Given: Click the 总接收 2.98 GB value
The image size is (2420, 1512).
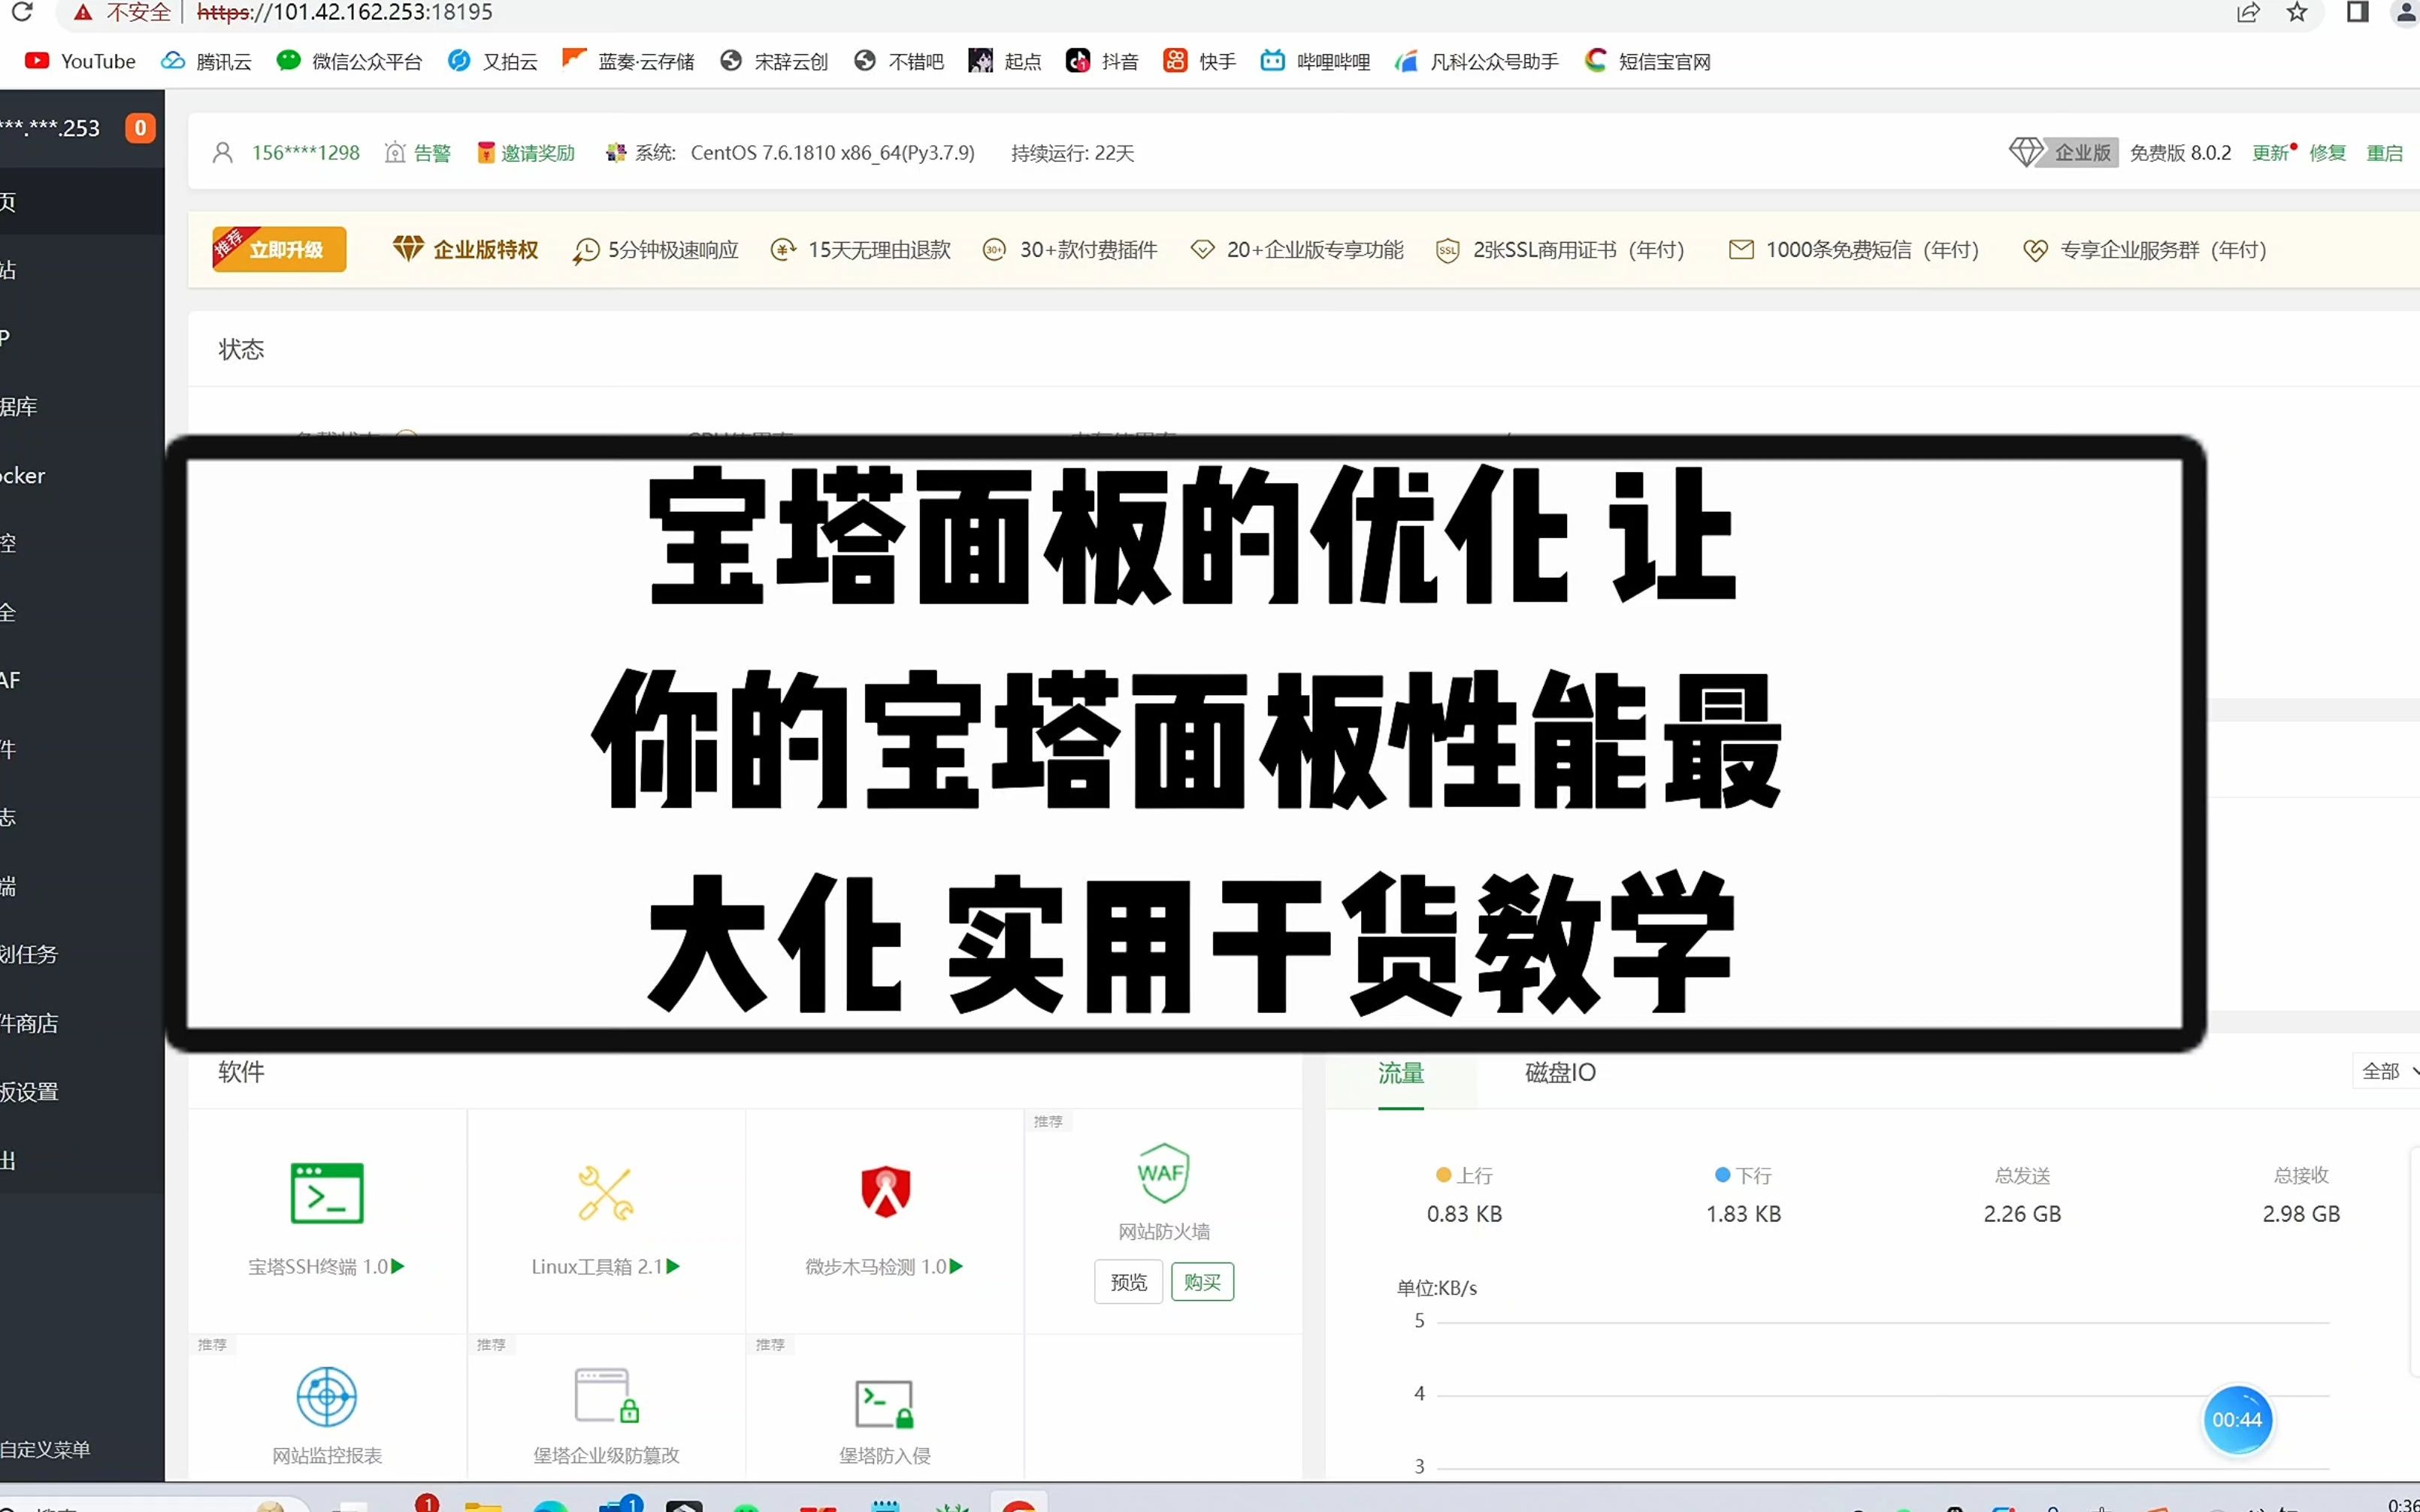Looking at the screenshot, I should pos(2301,1214).
